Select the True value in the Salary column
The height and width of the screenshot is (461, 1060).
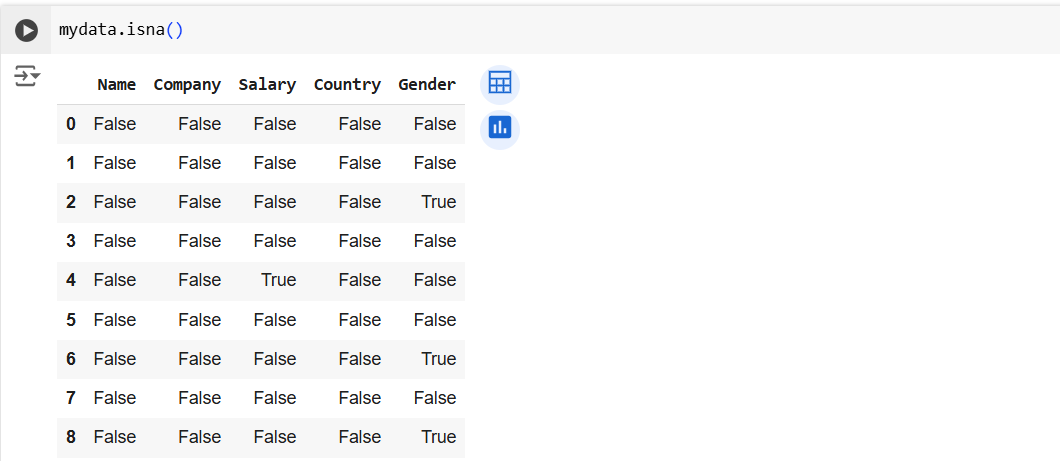point(278,280)
